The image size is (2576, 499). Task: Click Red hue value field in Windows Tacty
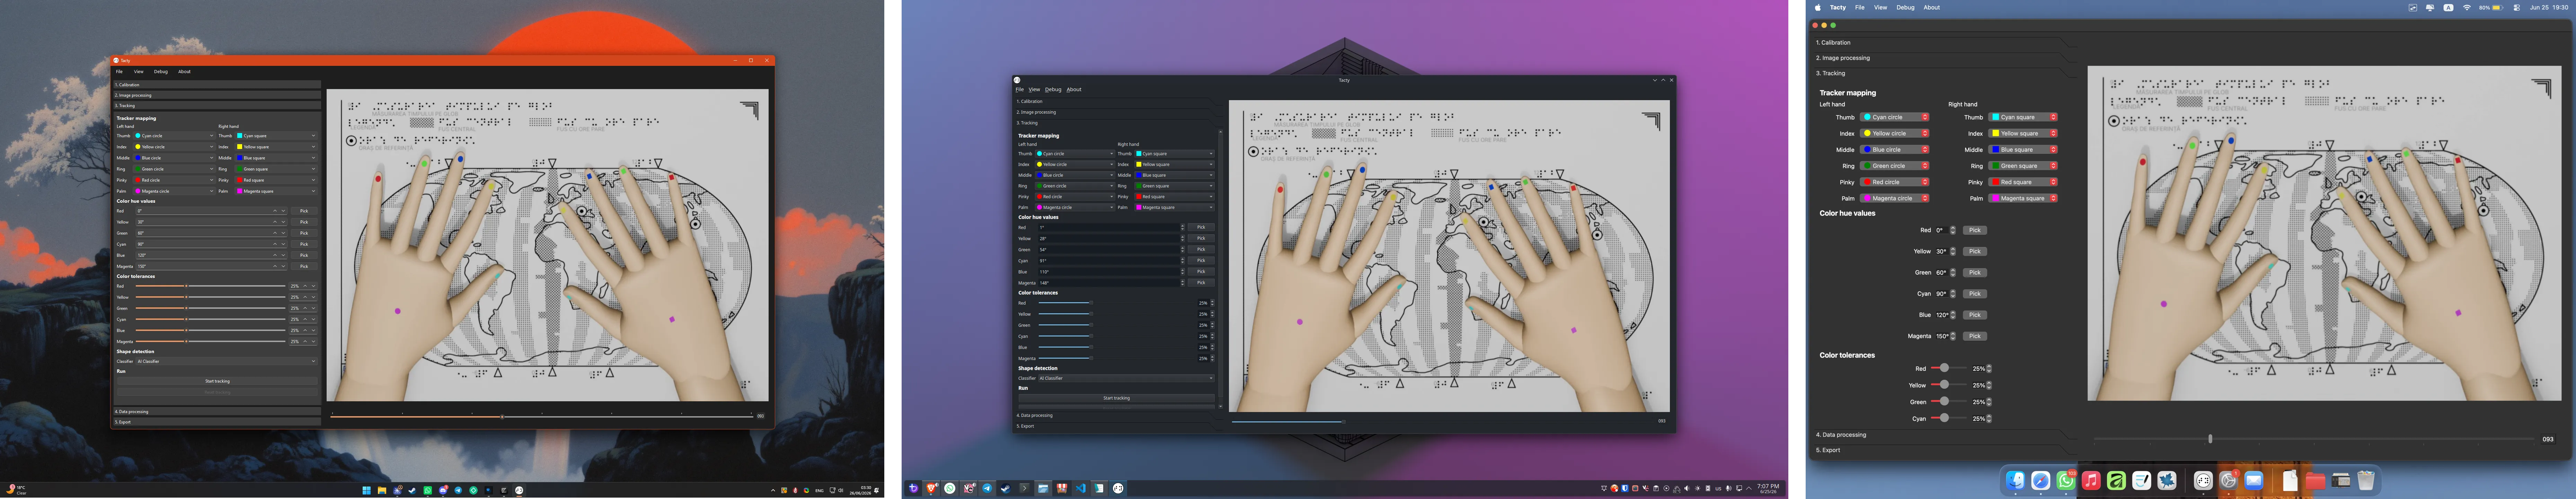tap(211, 211)
